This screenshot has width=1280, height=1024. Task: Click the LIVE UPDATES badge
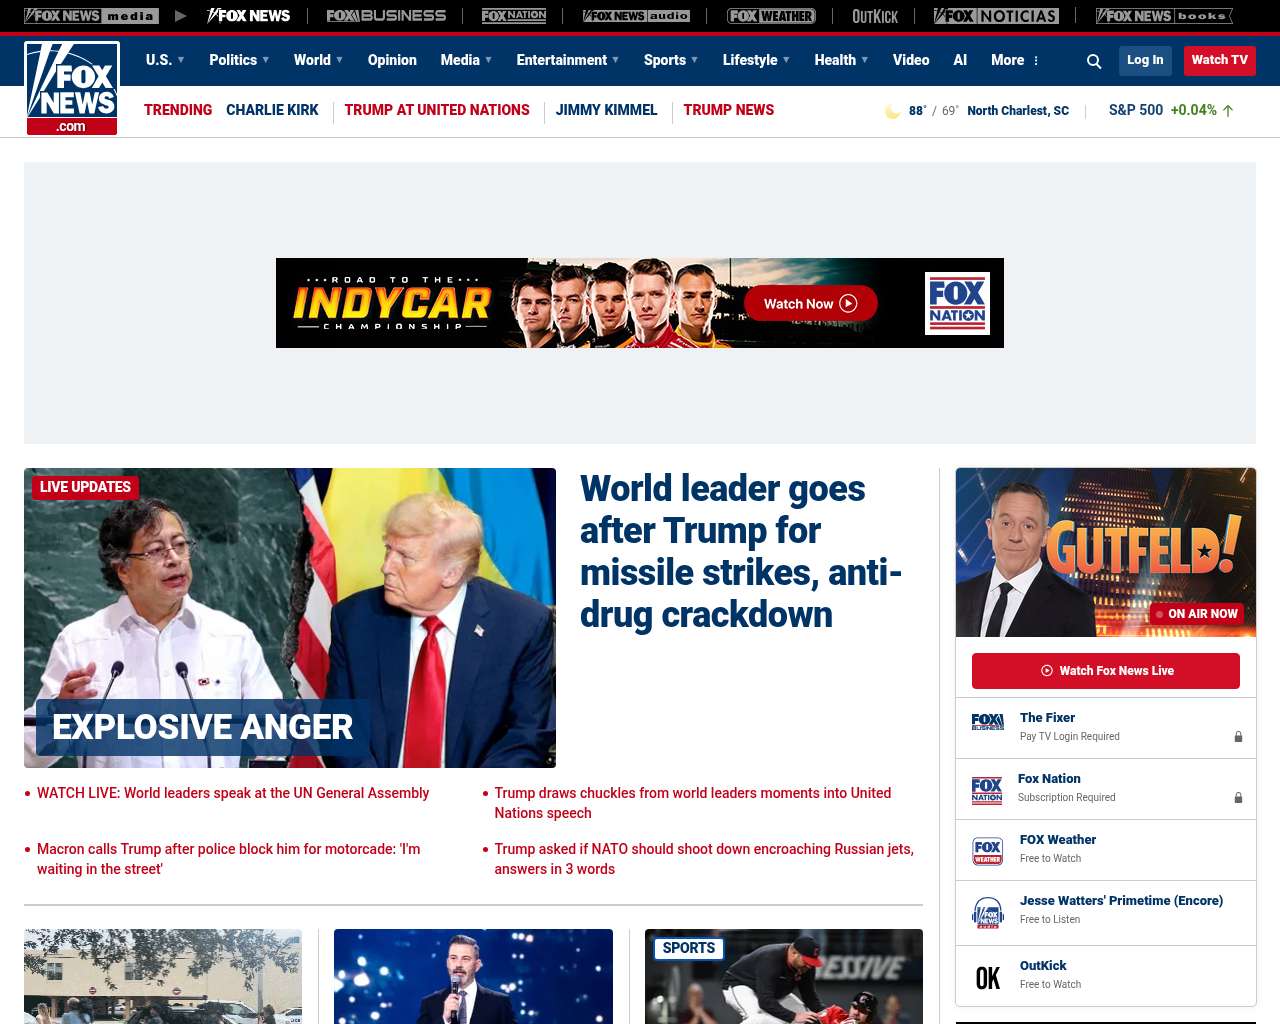(85, 487)
